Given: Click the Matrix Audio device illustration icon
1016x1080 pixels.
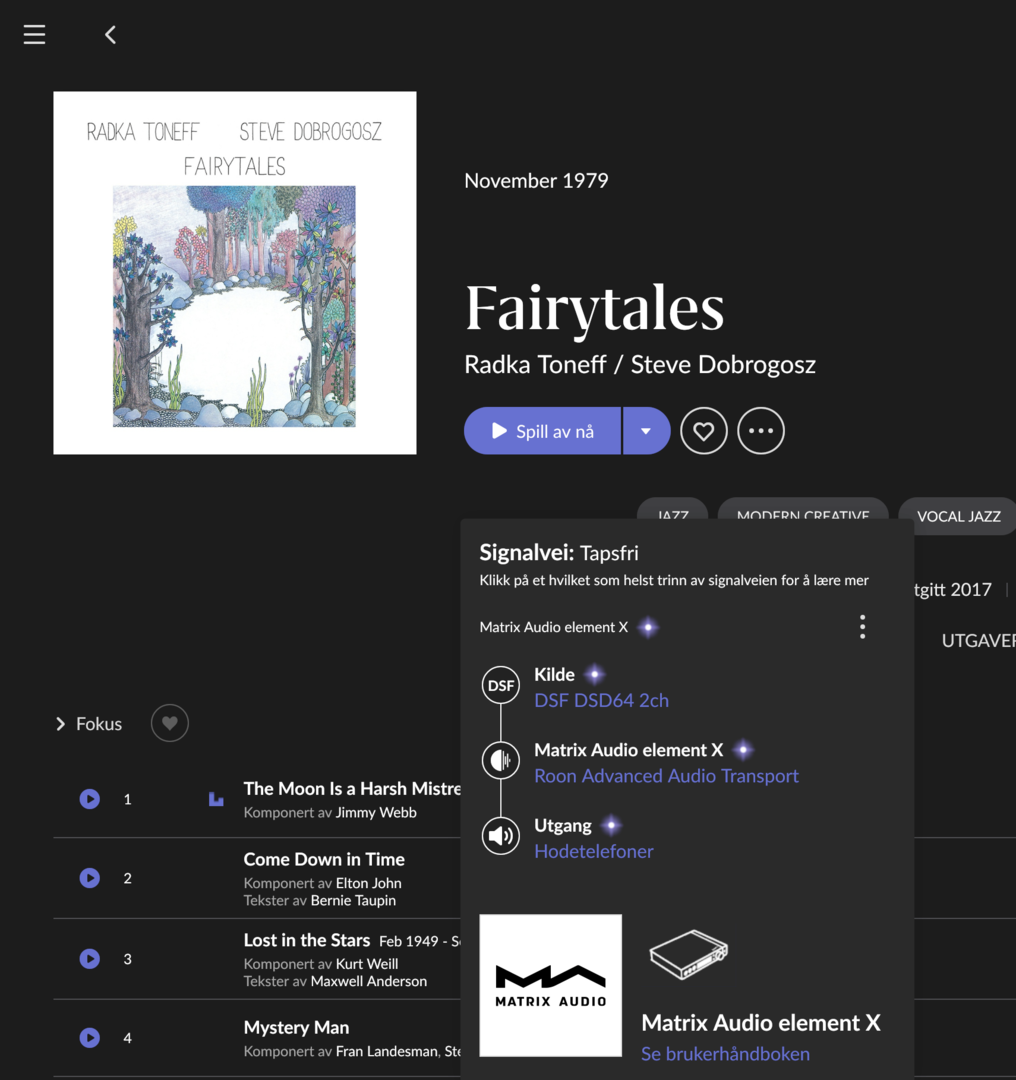Looking at the screenshot, I should click(688, 954).
